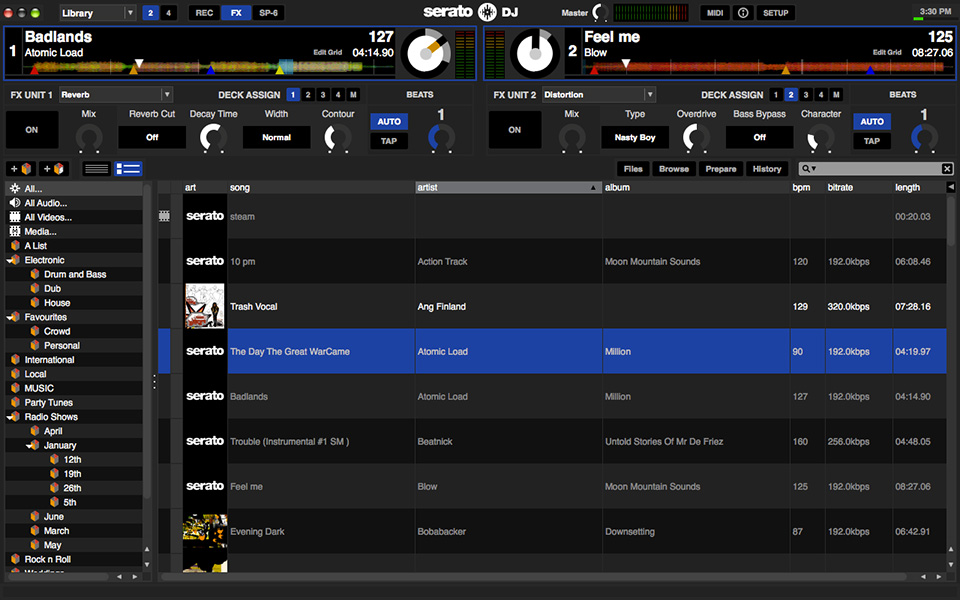Image resolution: width=960 pixels, height=600 pixels.
Task: Open the Prepare panel tab
Action: tap(720, 169)
